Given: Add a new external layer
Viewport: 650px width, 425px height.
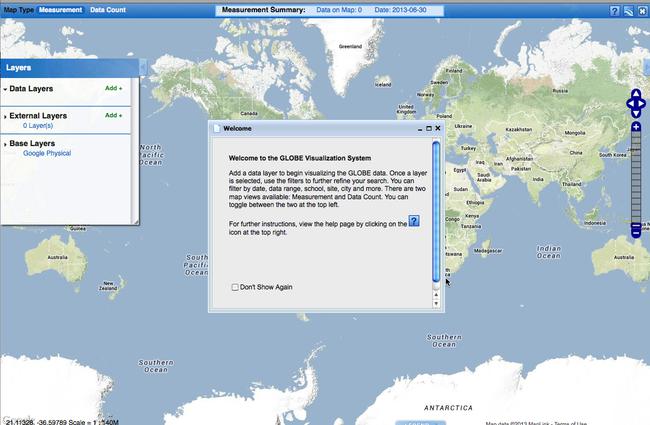Looking at the screenshot, I should 113,116.
